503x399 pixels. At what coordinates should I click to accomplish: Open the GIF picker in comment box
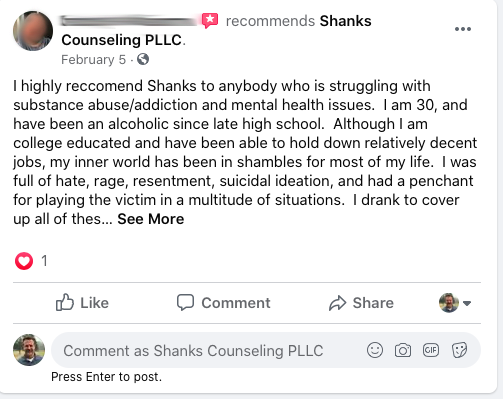(431, 350)
